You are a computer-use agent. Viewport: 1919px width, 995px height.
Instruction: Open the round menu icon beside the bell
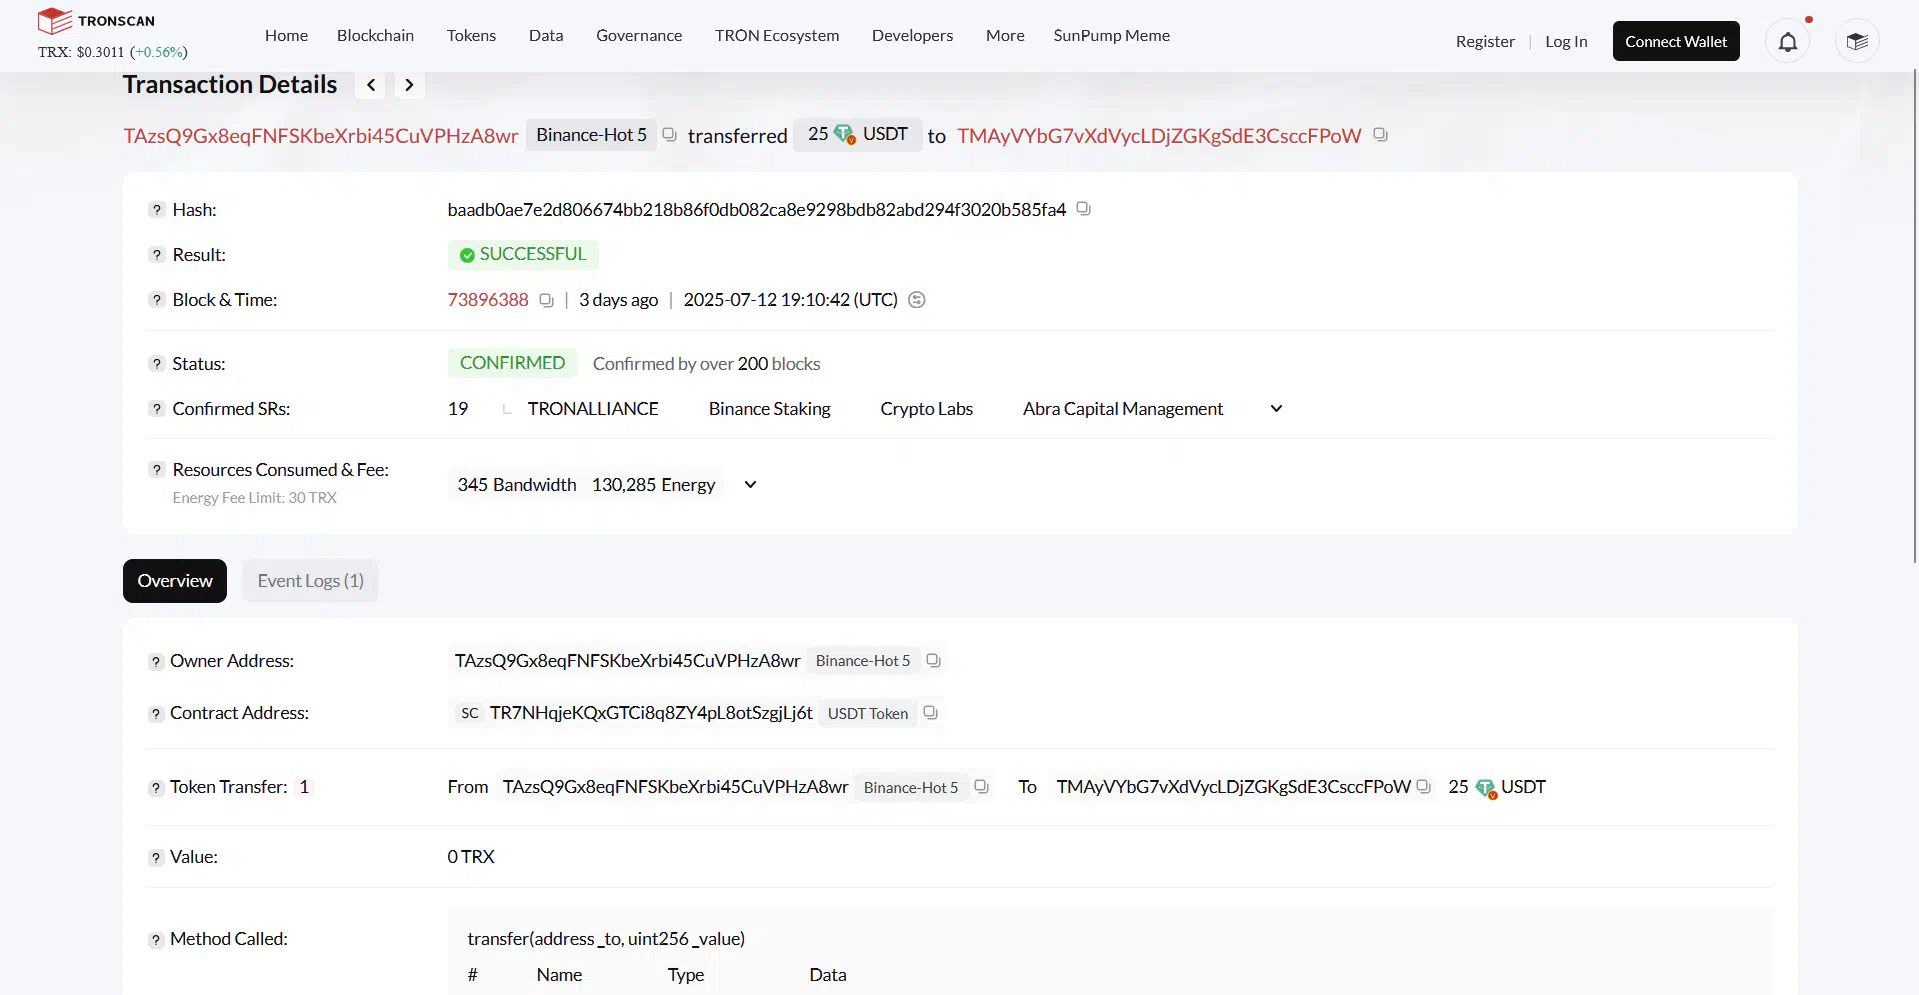click(1857, 41)
